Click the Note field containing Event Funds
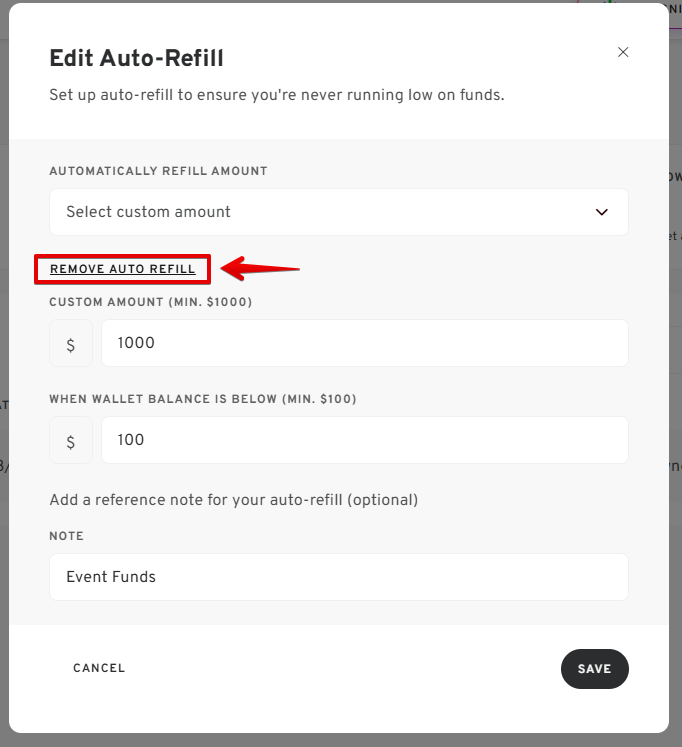The image size is (682, 747). click(338, 577)
